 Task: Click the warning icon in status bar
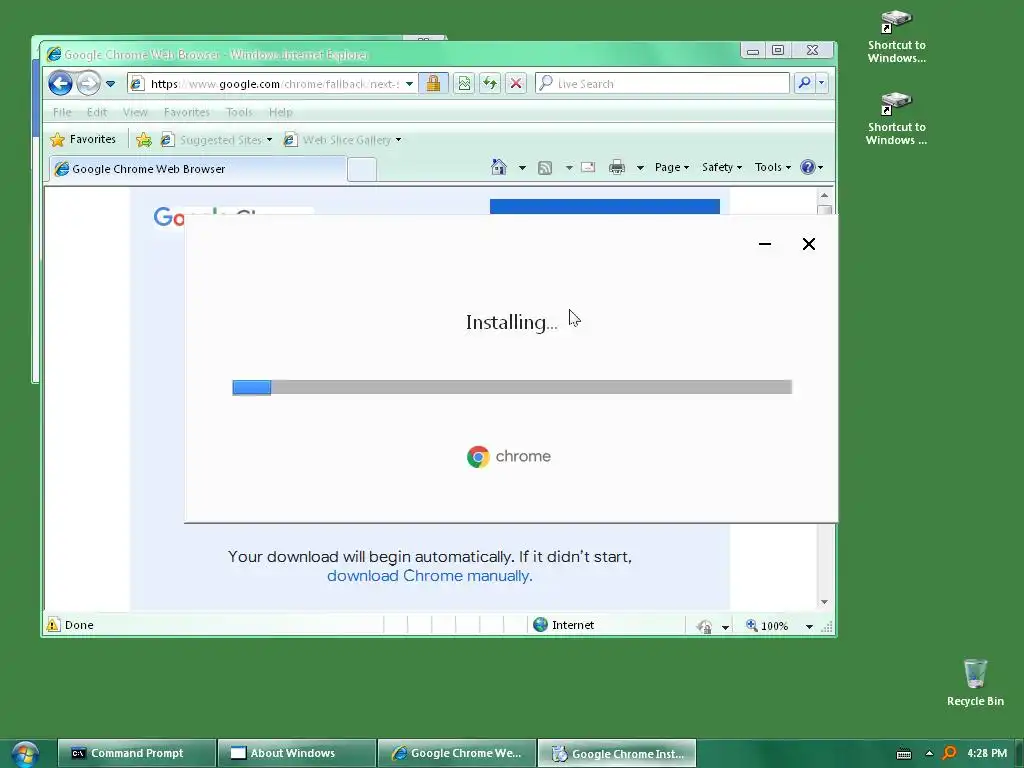(53, 625)
